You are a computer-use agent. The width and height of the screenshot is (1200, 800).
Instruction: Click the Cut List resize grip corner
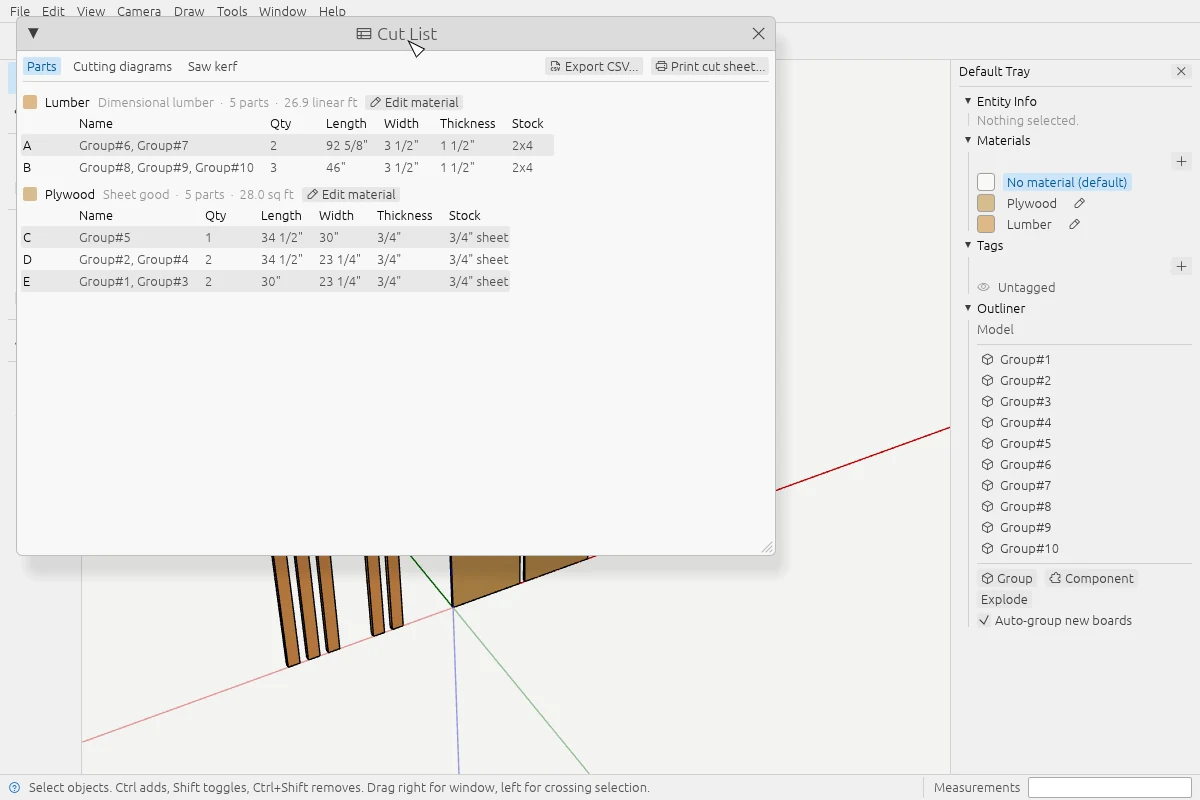pos(767,547)
